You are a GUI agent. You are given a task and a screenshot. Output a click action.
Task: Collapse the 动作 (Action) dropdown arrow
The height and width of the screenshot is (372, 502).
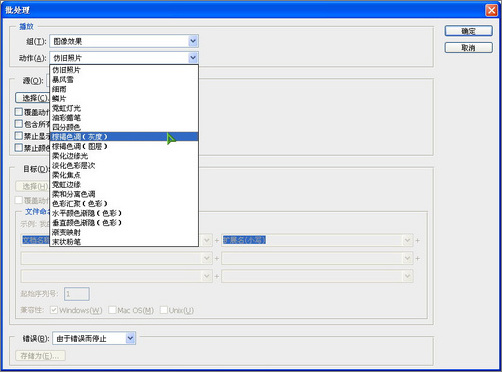(x=193, y=58)
